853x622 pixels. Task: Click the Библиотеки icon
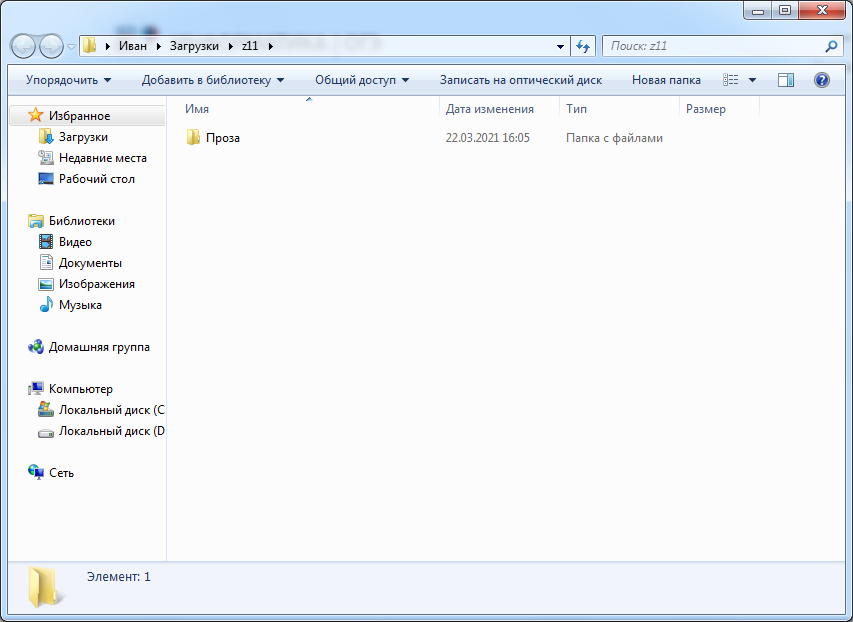coord(36,220)
